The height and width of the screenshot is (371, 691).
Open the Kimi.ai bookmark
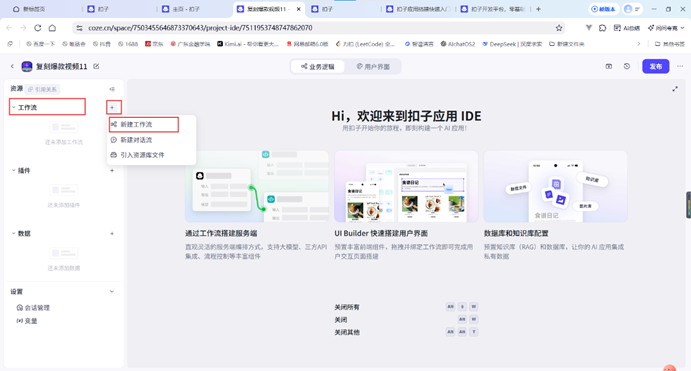click(248, 44)
